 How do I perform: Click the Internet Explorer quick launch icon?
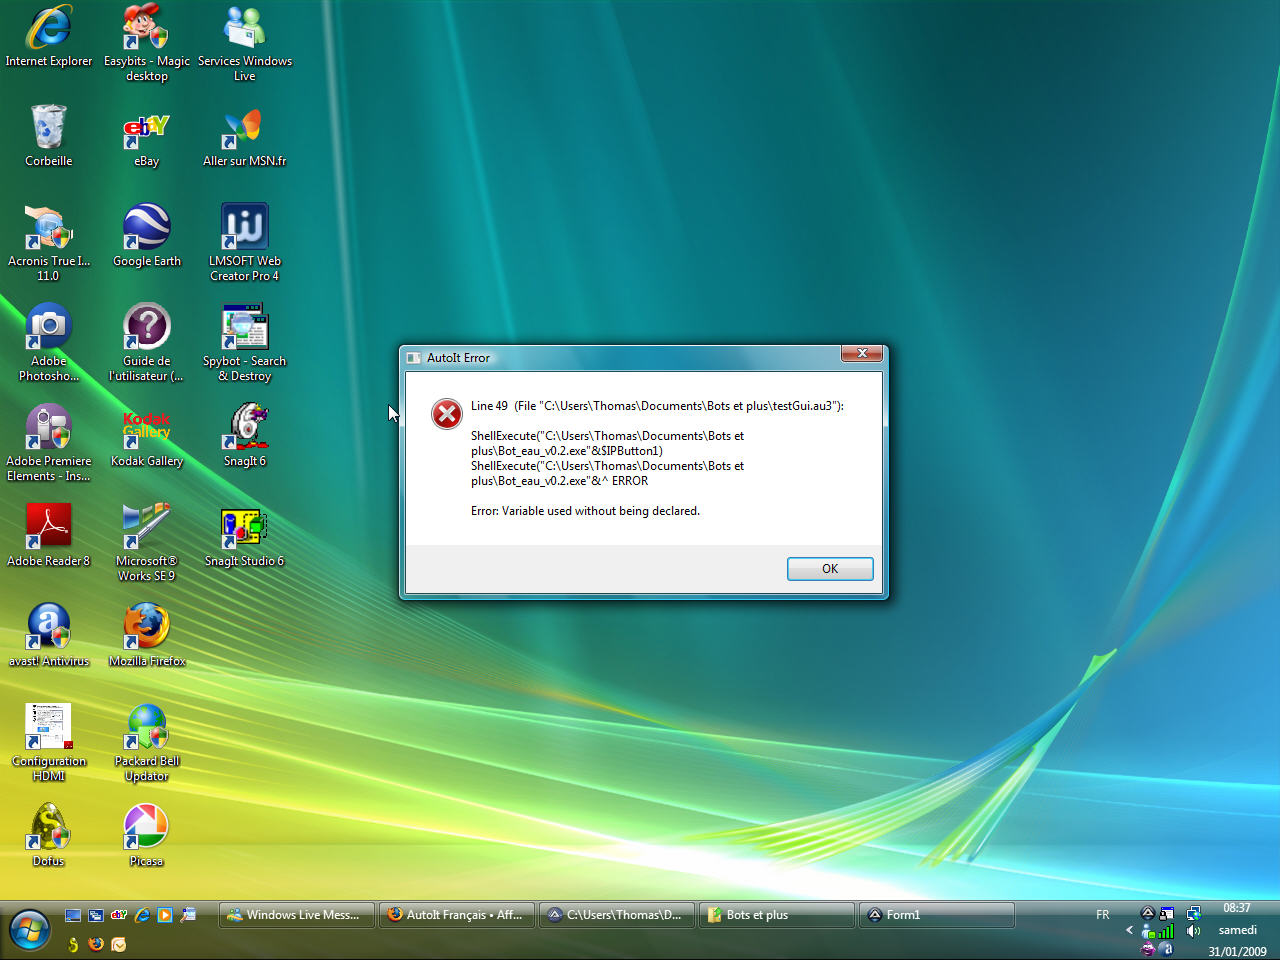click(142, 915)
